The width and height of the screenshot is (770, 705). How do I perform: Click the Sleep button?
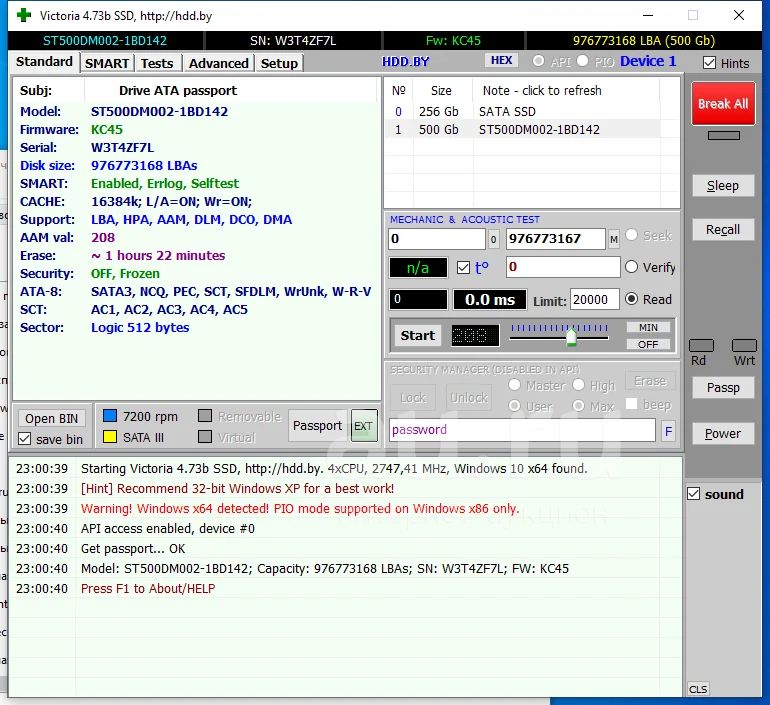(723, 186)
